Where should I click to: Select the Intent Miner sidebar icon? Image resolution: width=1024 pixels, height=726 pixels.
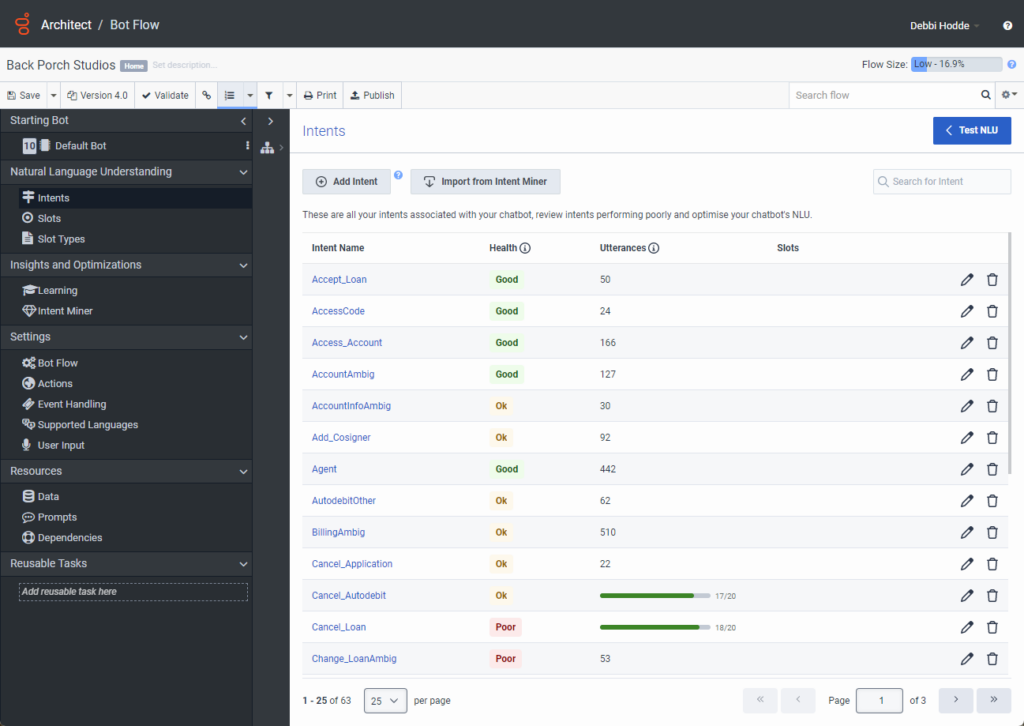(x=30, y=310)
